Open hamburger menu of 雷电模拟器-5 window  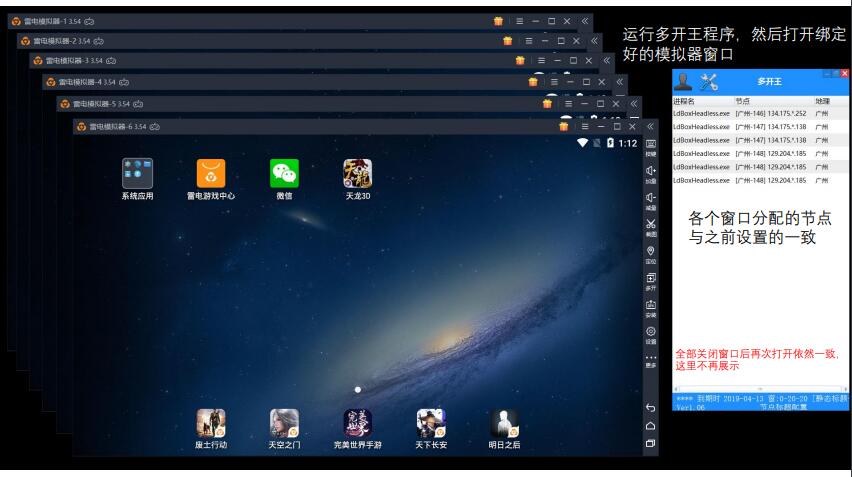[568, 104]
